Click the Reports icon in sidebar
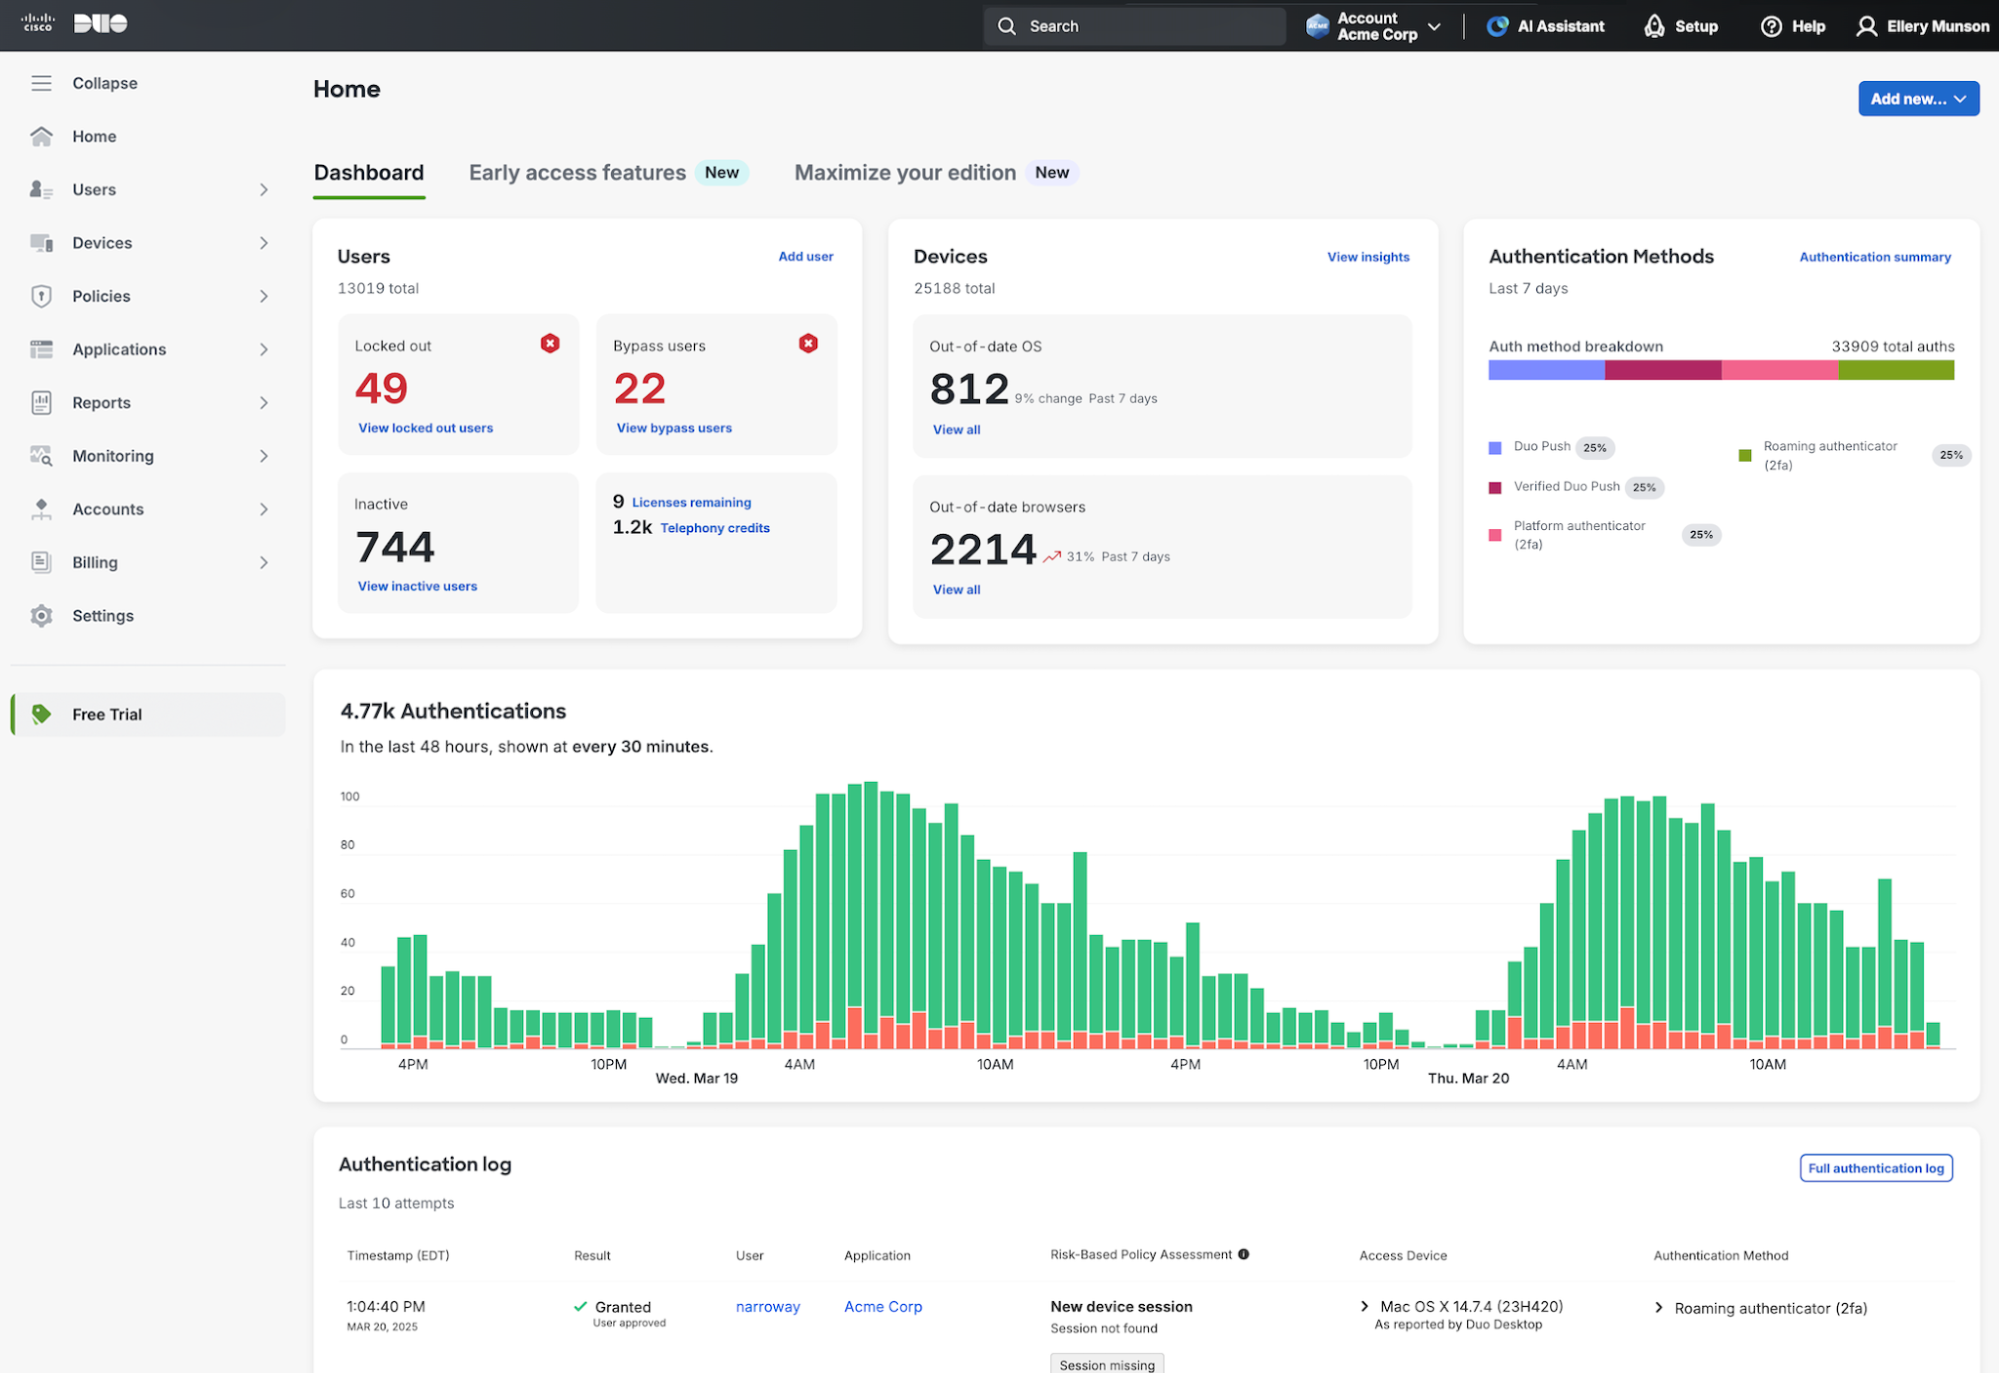This screenshot has width=1999, height=1374. pos(41,402)
